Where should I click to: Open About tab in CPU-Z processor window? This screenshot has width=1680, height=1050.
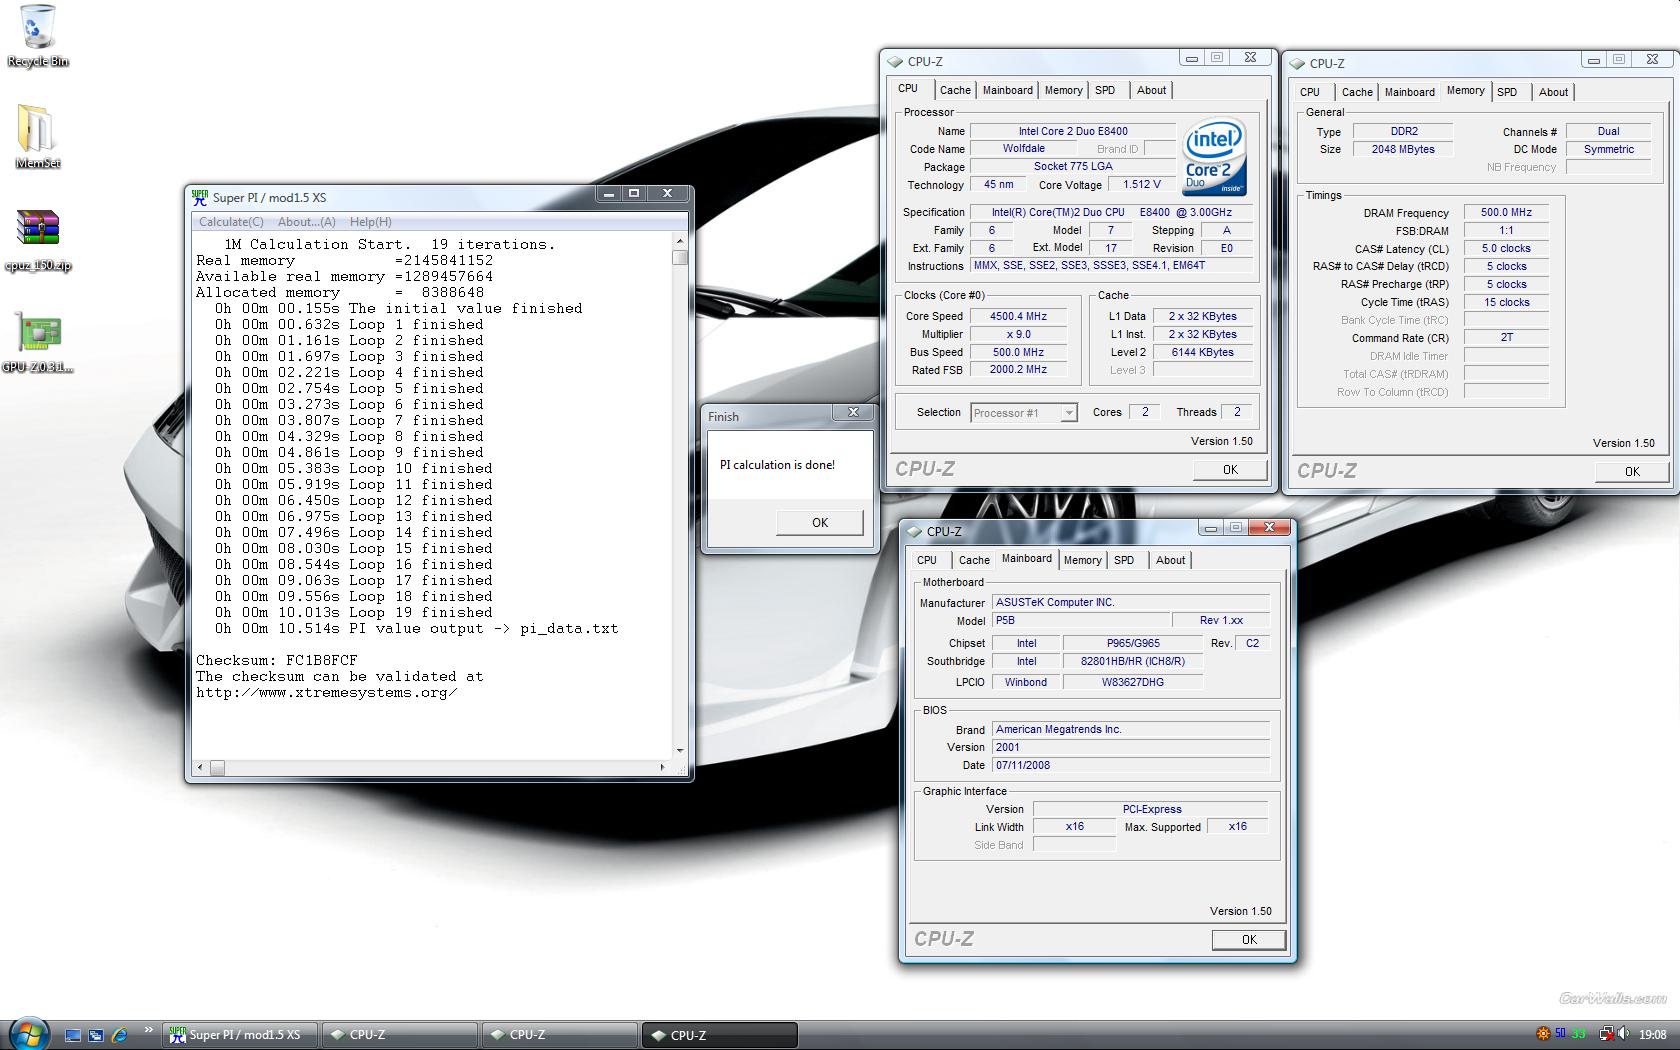tap(1151, 90)
